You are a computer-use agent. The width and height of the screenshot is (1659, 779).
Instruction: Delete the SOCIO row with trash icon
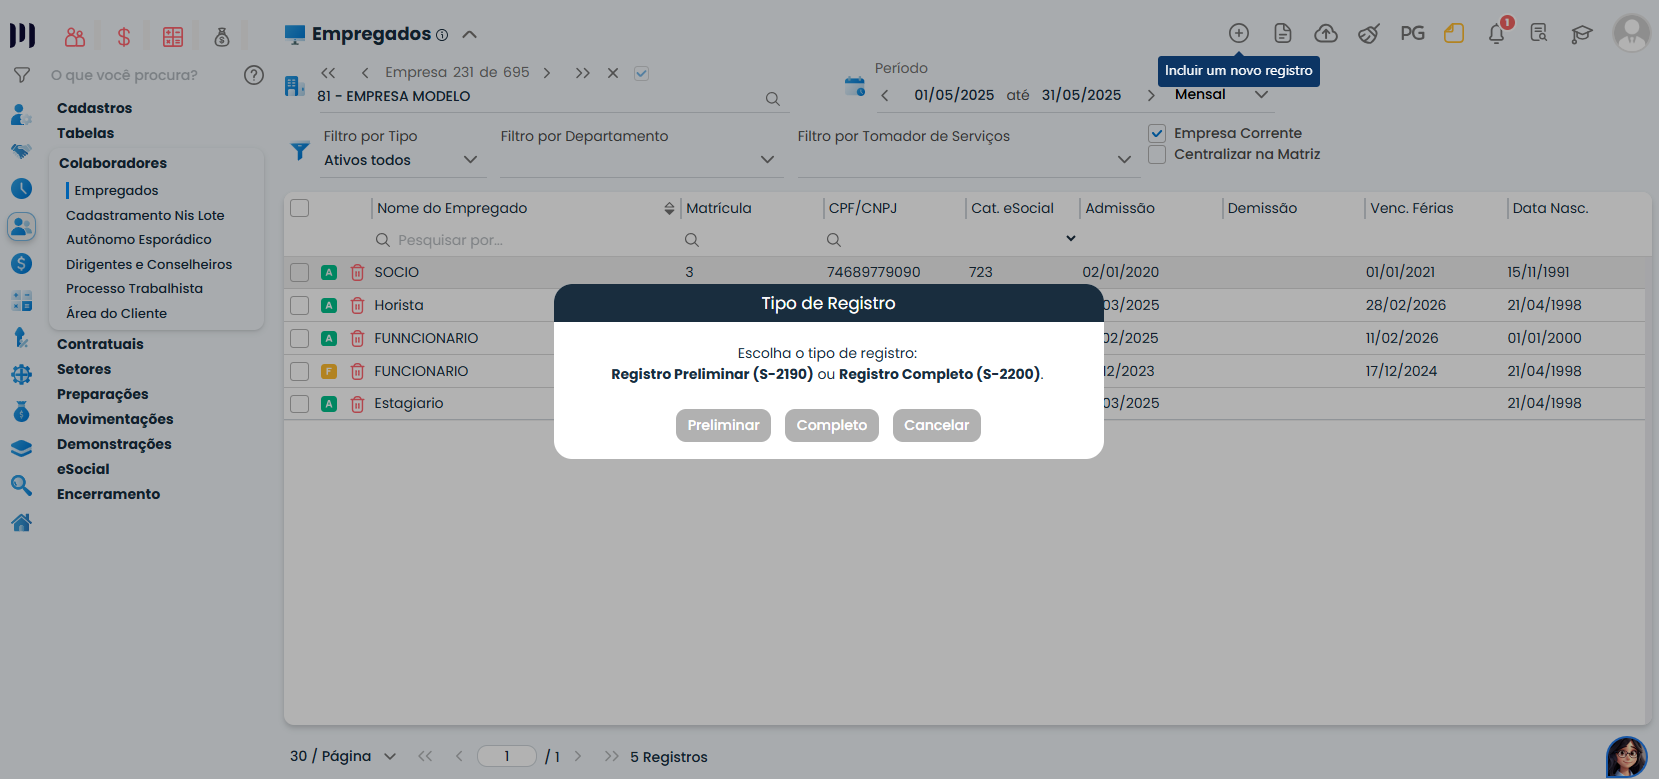point(357,272)
